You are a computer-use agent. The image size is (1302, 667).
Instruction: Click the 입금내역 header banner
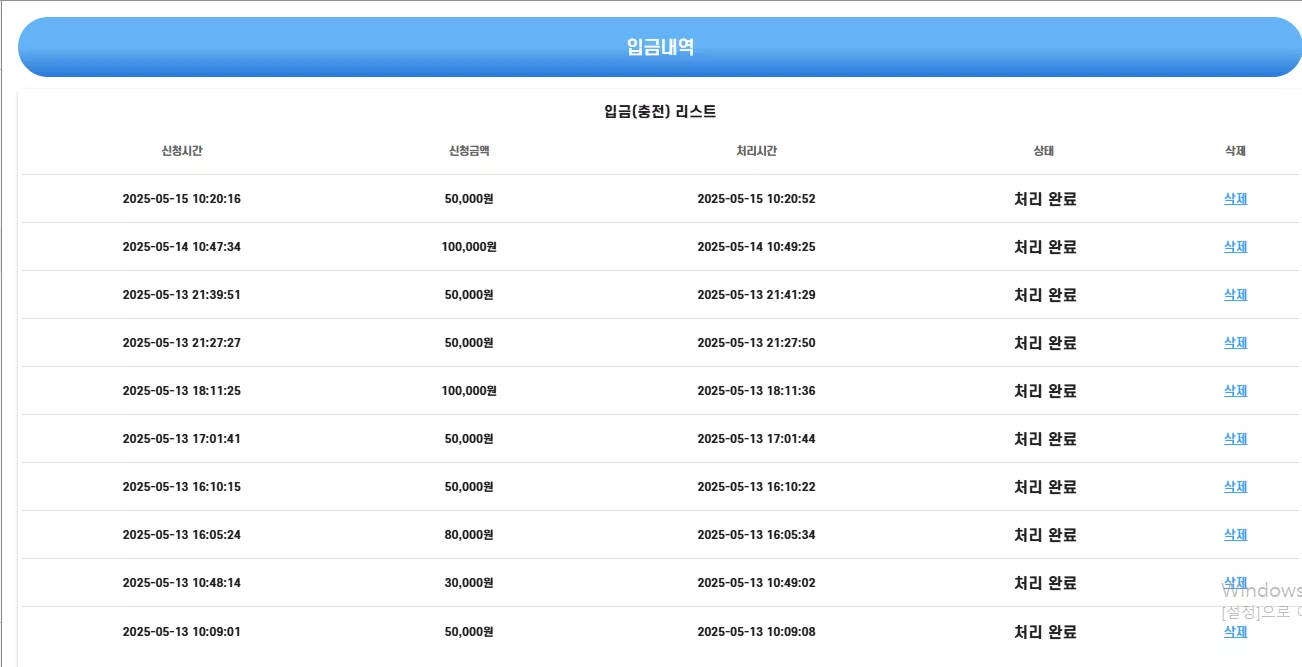click(x=660, y=47)
